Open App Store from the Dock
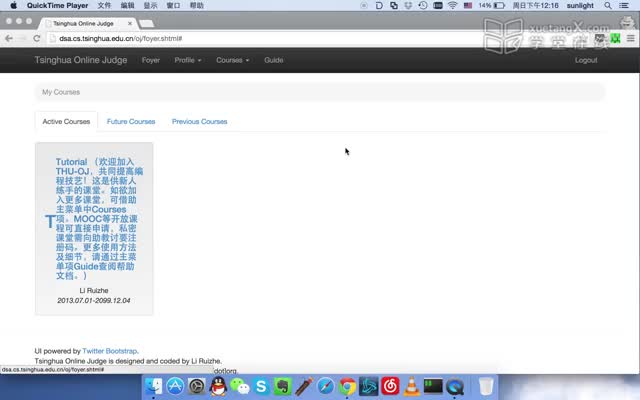640x400 pixels. tap(175, 386)
